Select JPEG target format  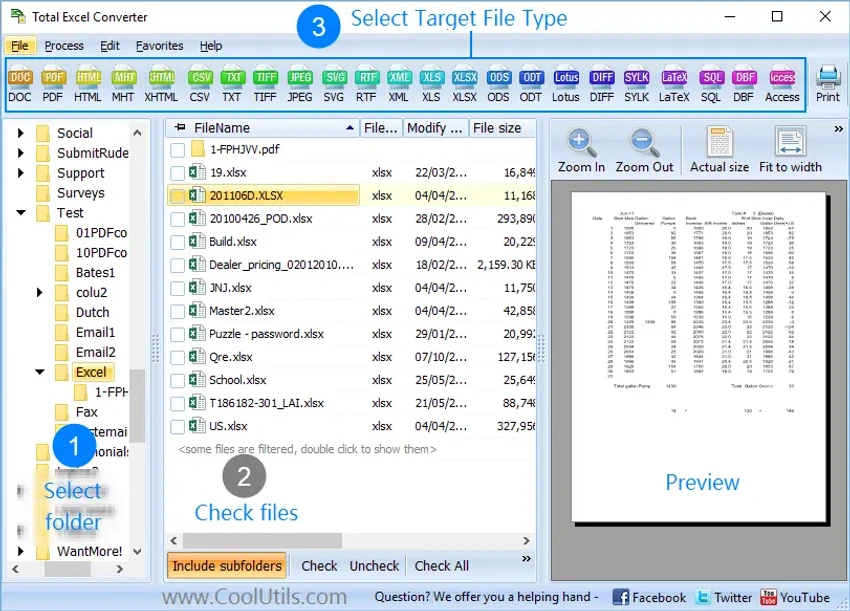[x=300, y=85]
